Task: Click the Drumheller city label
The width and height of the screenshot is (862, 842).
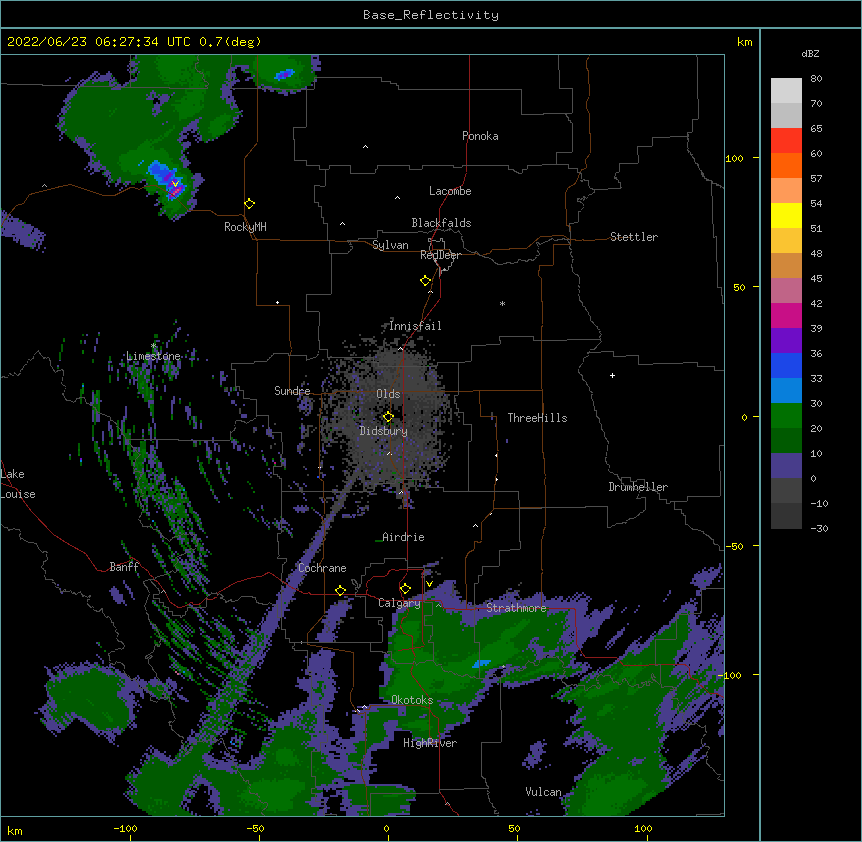Action: 638,487
